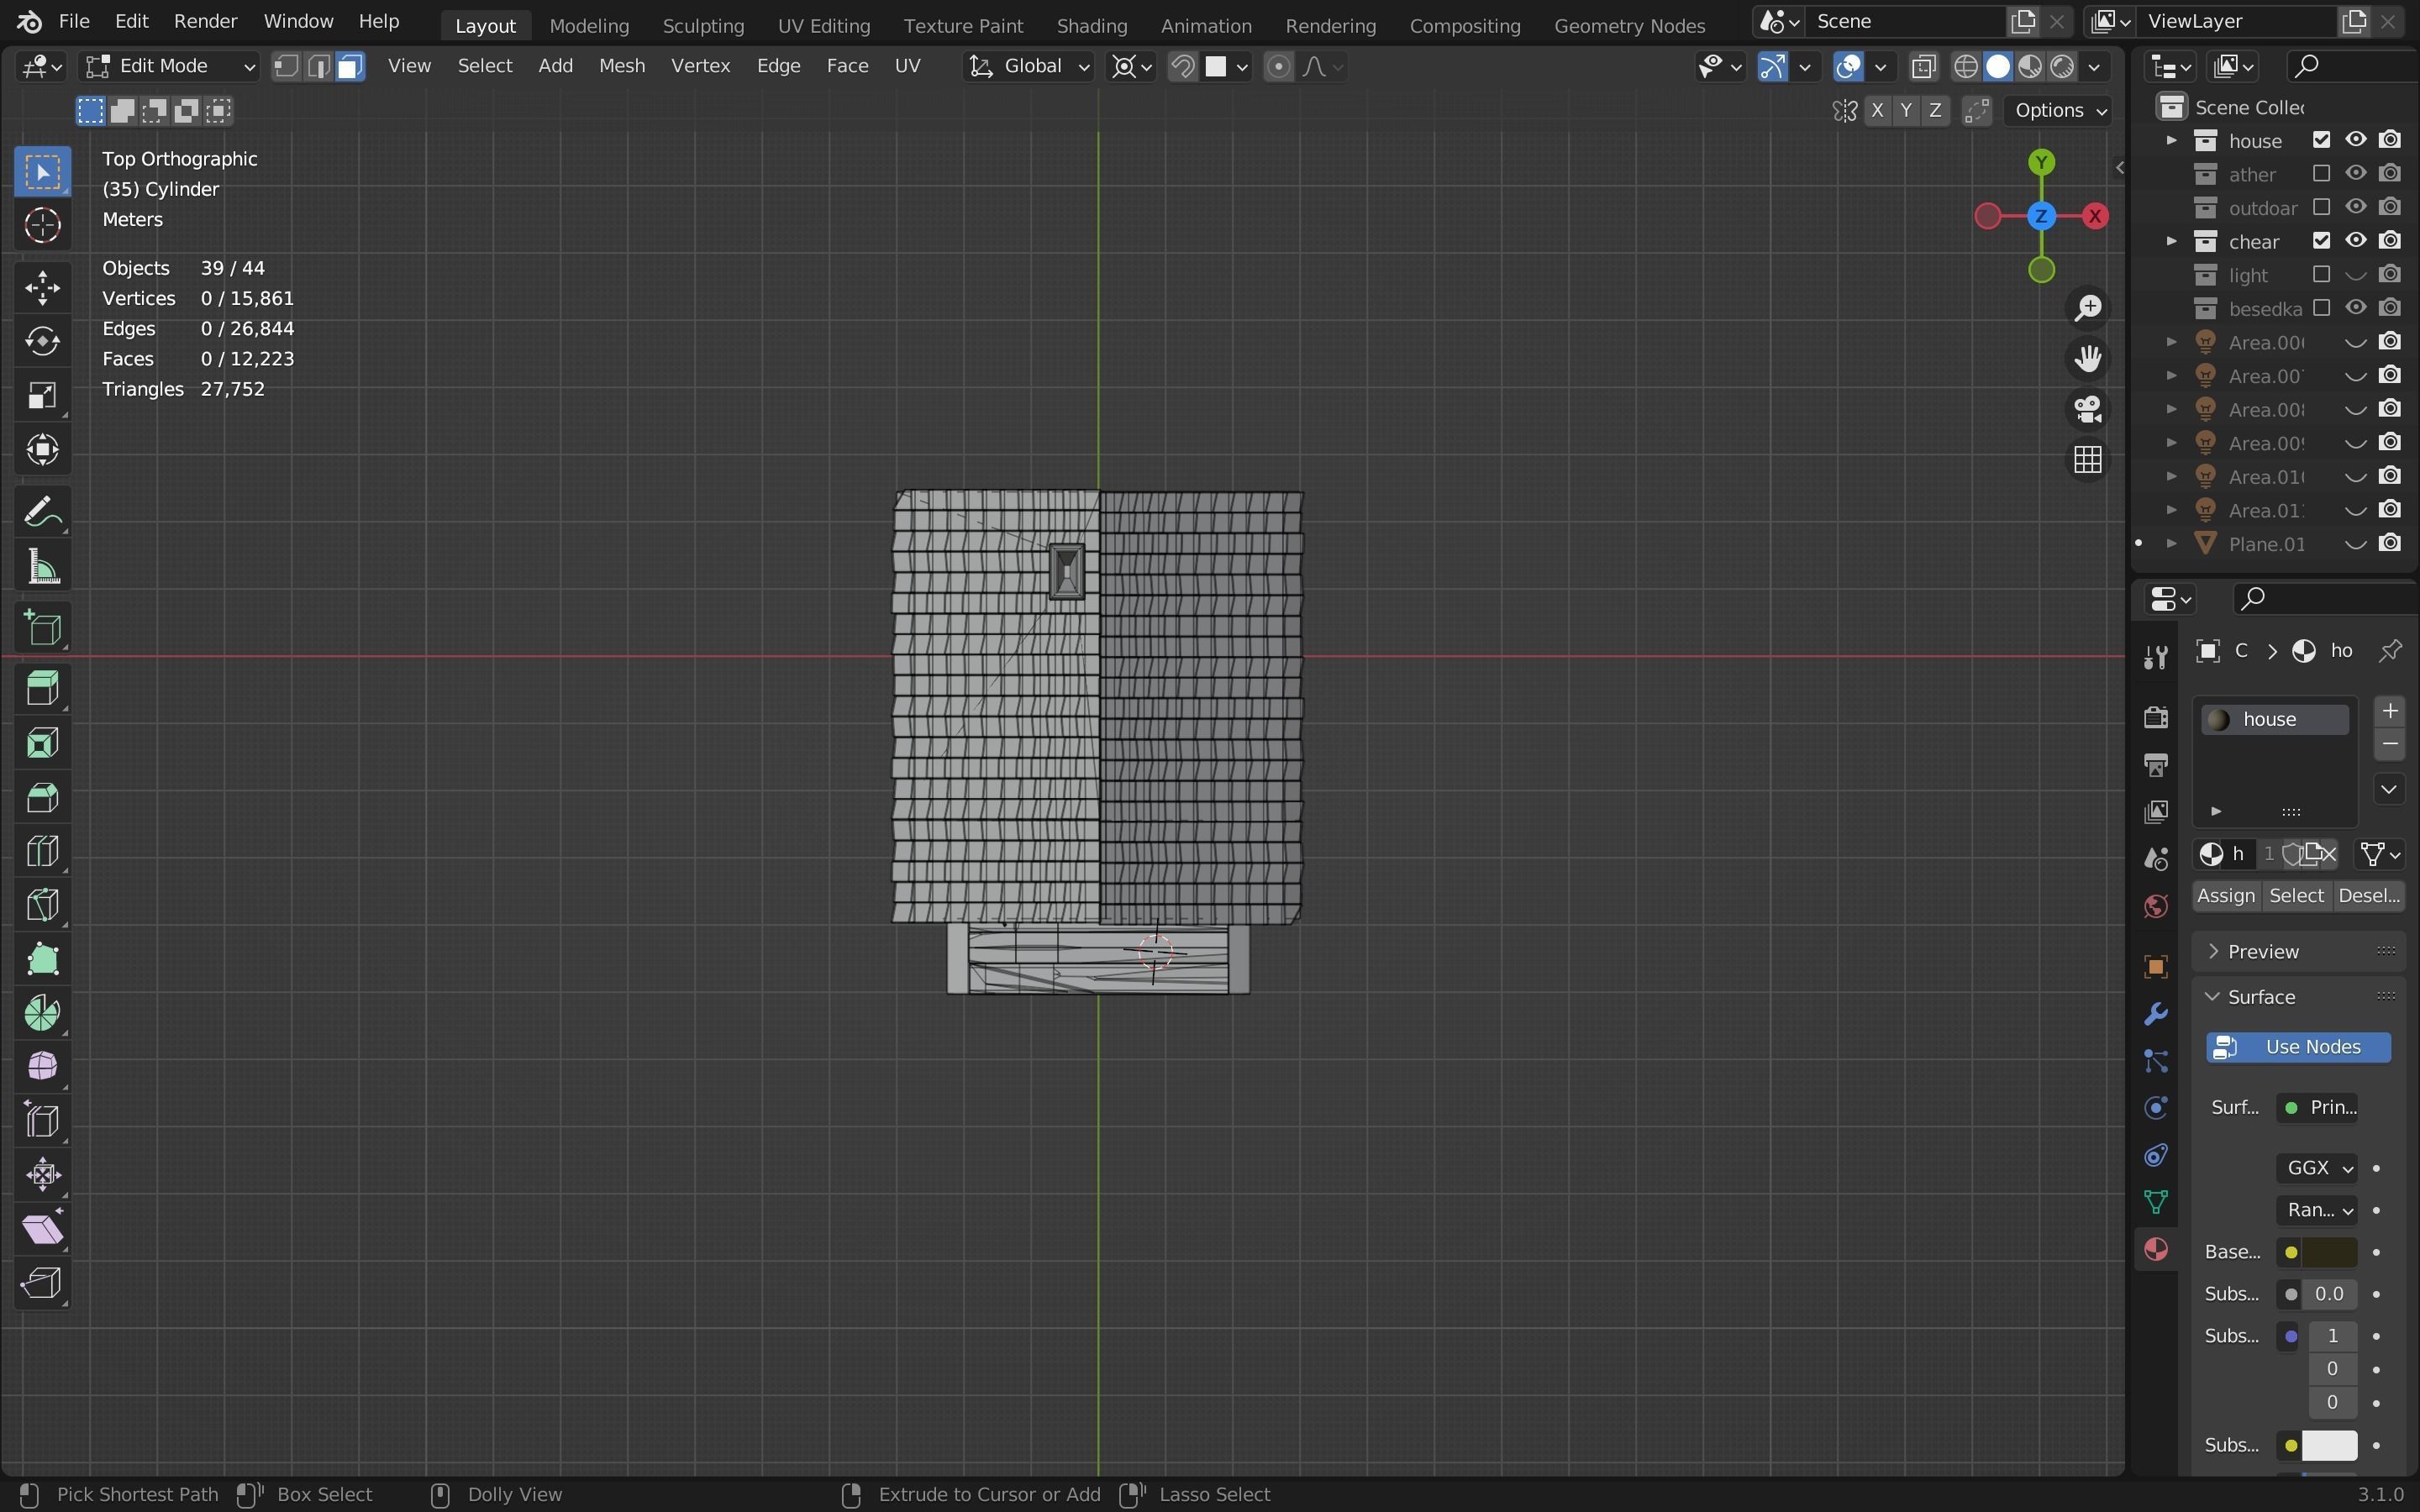The width and height of the screenshot is (2420, 1512).
Task: Enable the light collection checkbox
Action: pyautogui.click(x=2322, y=275)
